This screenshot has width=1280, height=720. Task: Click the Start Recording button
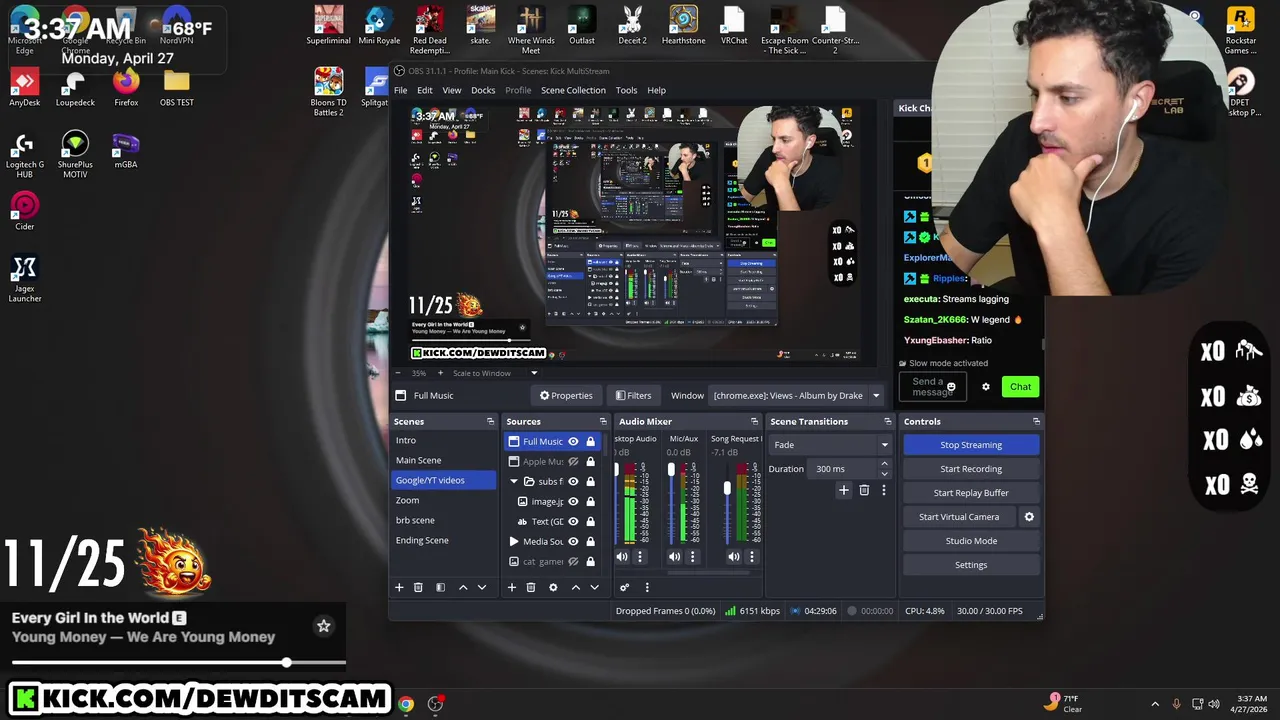(971, 469)
